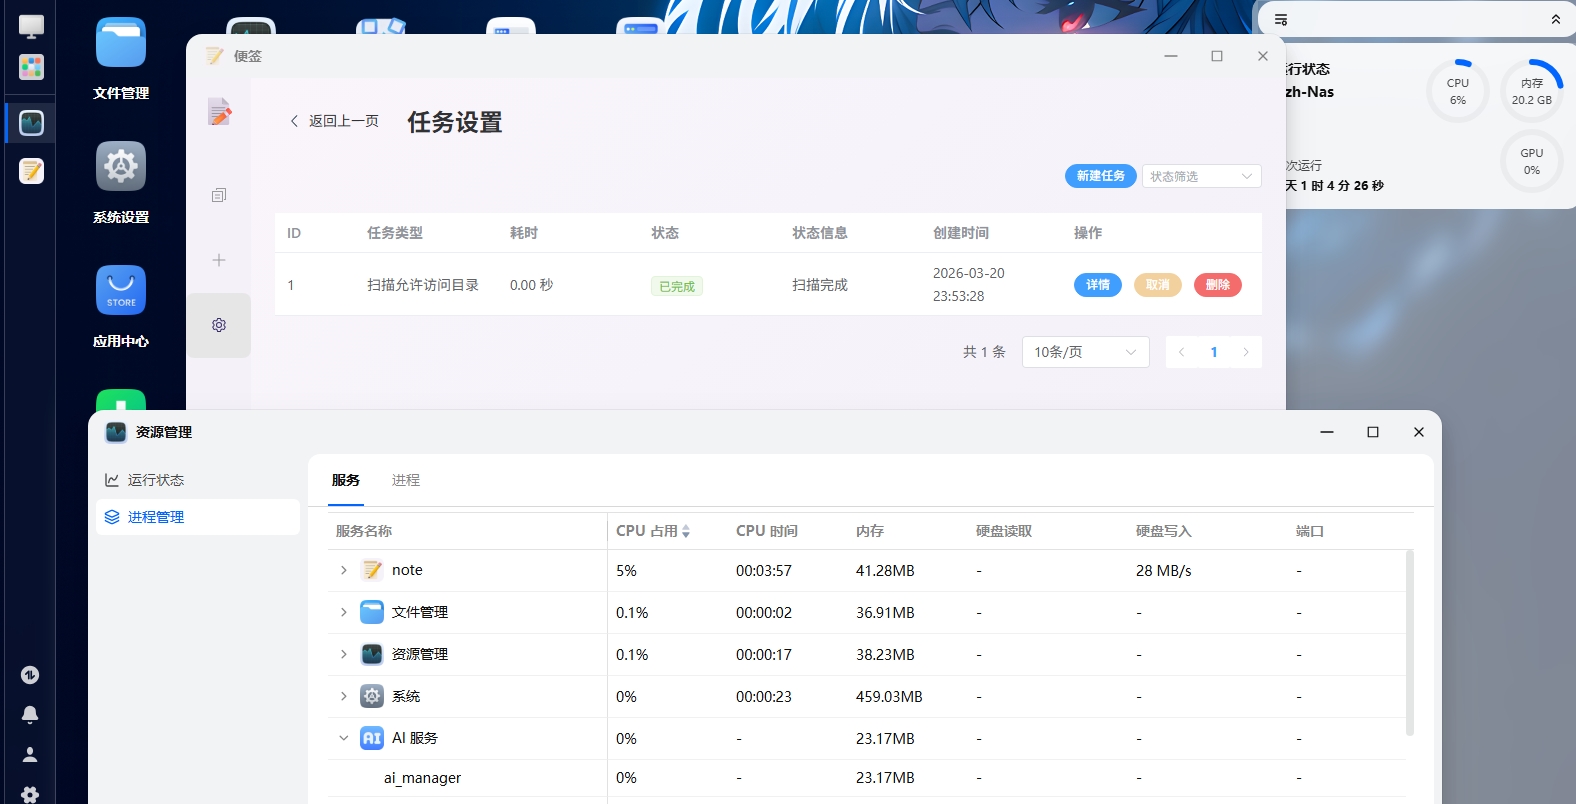The width and height of the screenshot is (1576, 804).
Task: Click the GPU gauge in the widget
Action: coord(1532,161)
